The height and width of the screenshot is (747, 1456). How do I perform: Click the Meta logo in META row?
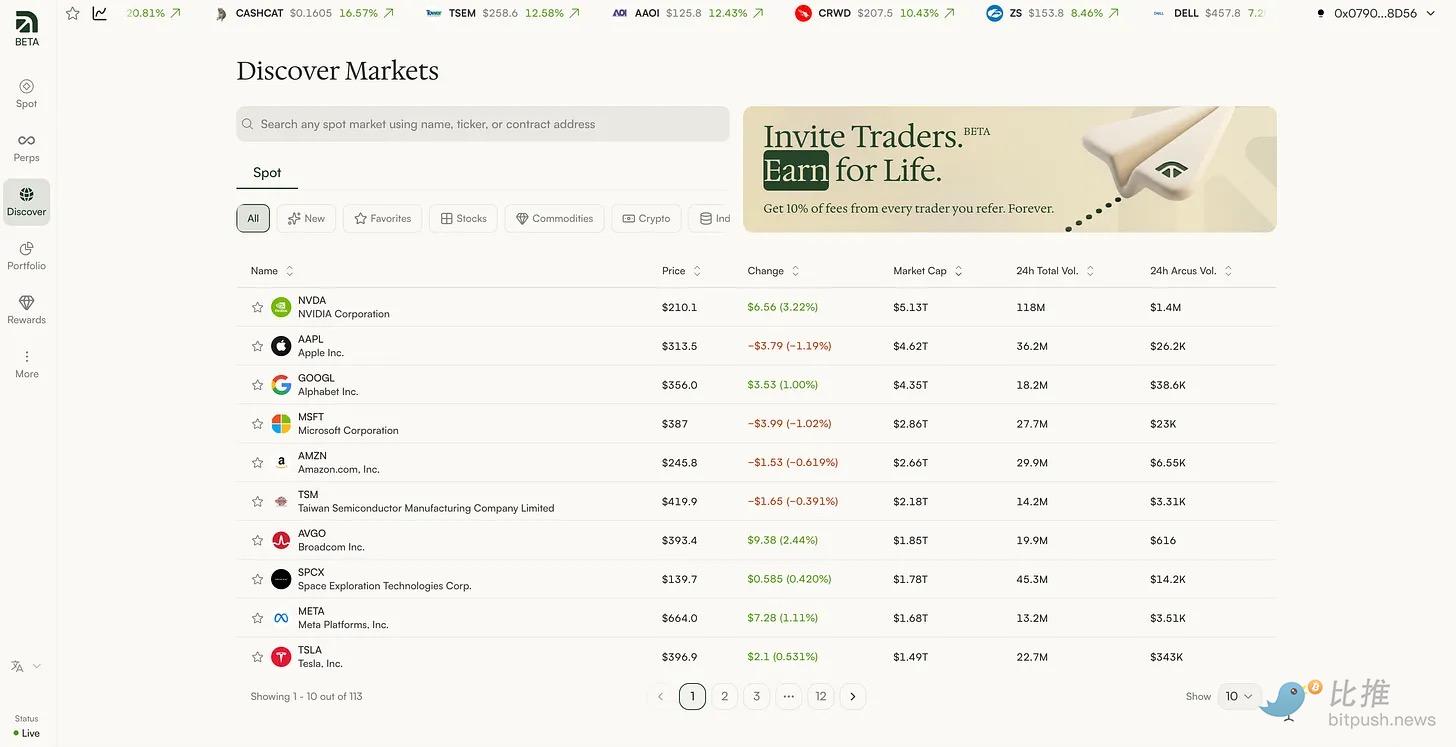point(281,618)
